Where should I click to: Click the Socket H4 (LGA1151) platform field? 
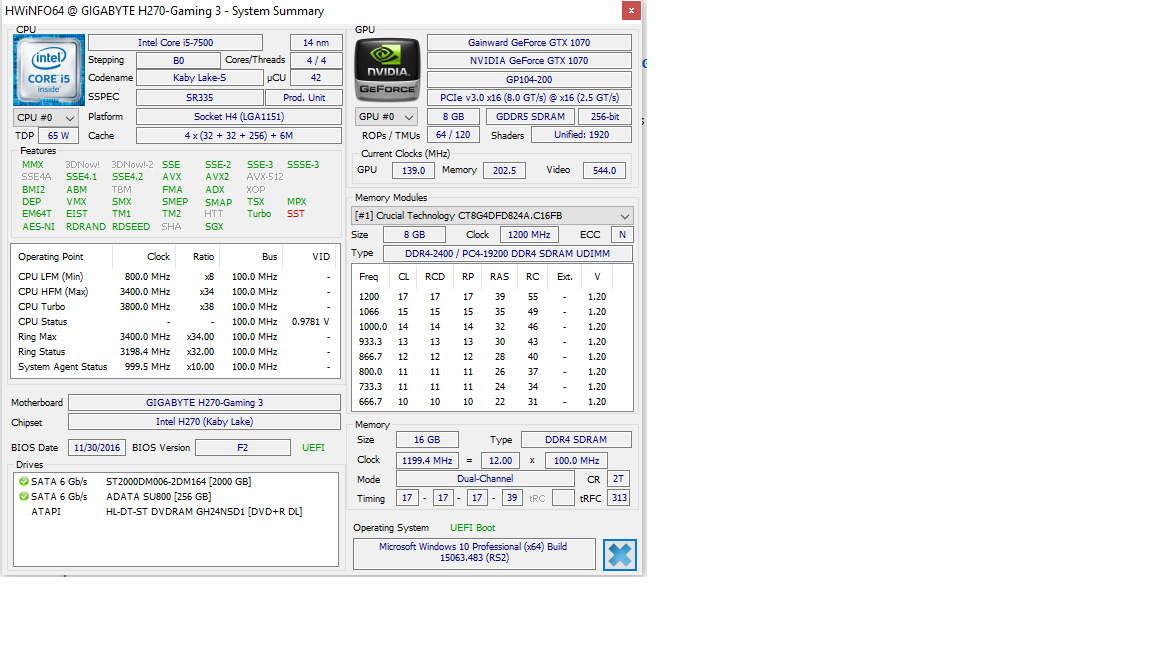(x=239, y=116)
